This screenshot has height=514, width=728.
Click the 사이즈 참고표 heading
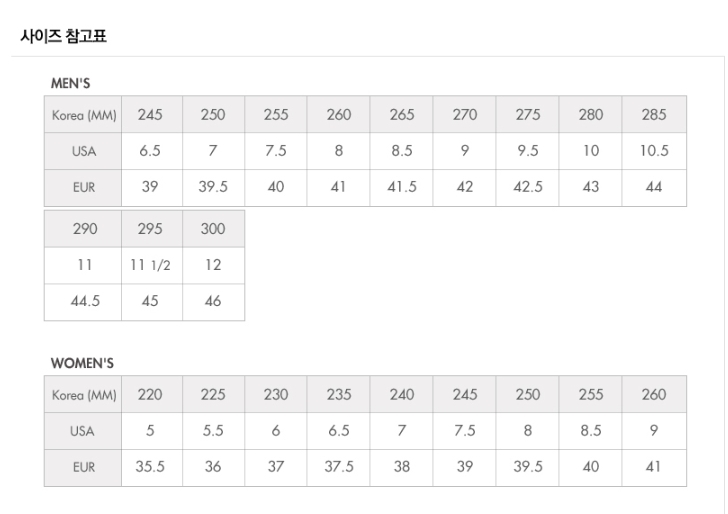click(x=64, y=37)
